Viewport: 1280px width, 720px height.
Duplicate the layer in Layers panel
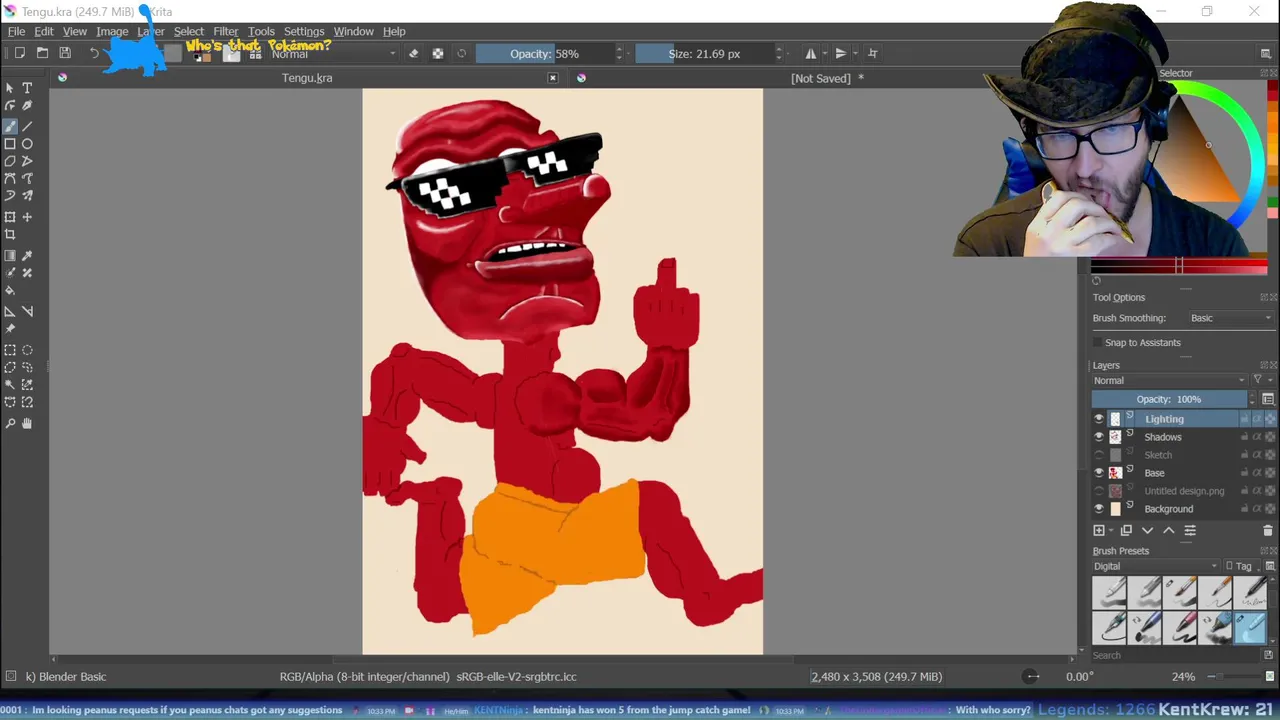click(x=1126, y=531)
